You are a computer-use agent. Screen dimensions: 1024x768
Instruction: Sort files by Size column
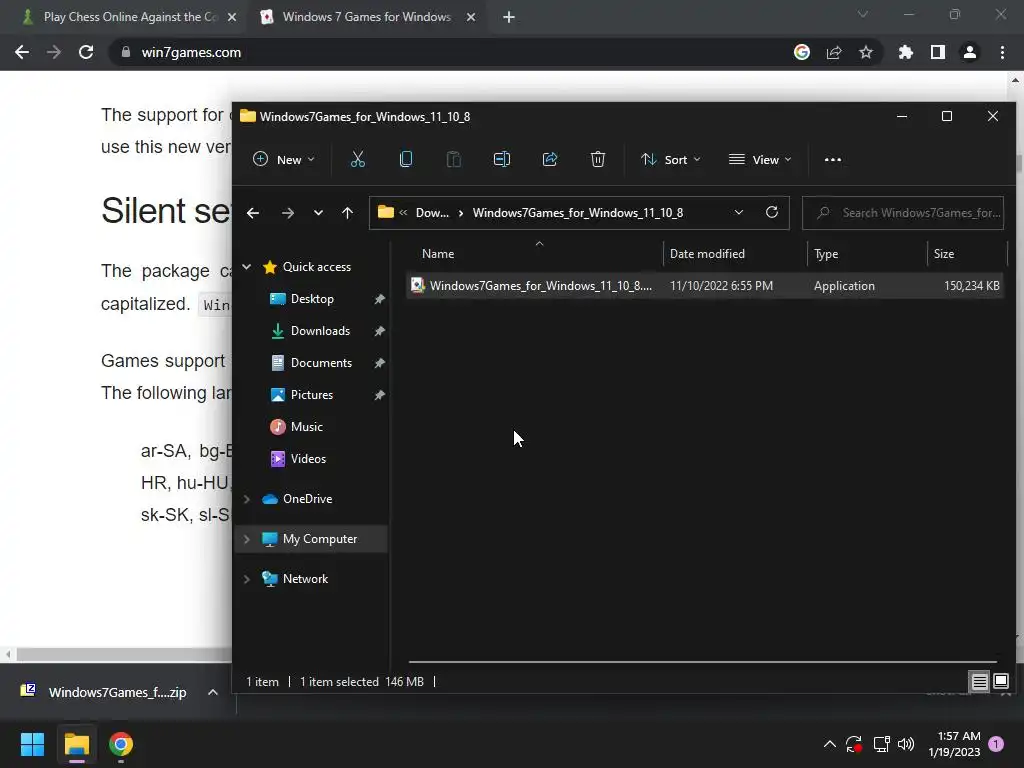[x=944, y=253]
